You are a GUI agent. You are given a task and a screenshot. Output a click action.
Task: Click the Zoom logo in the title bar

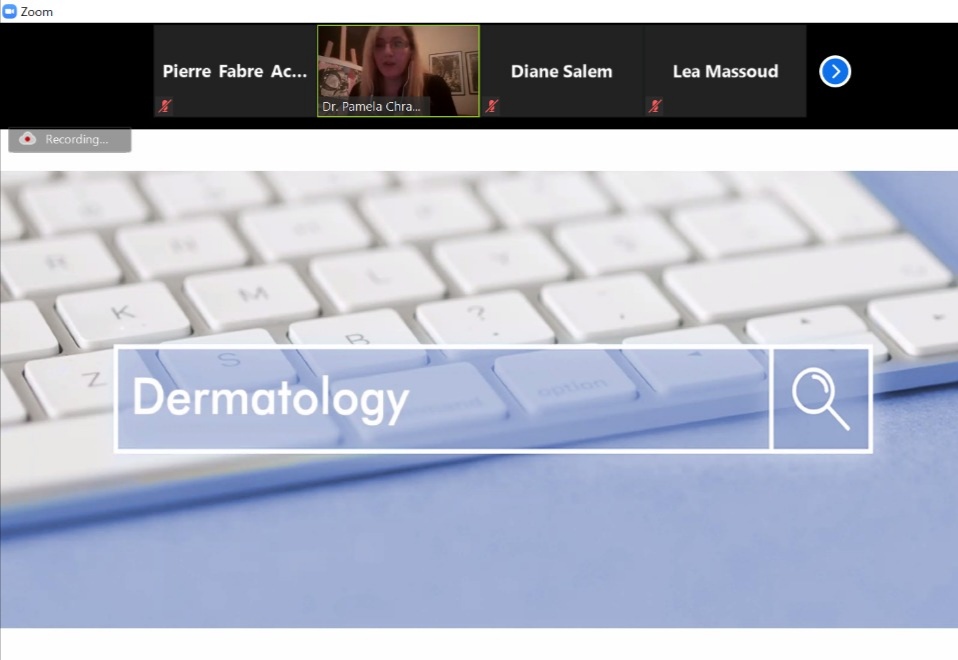click(9, 12)
